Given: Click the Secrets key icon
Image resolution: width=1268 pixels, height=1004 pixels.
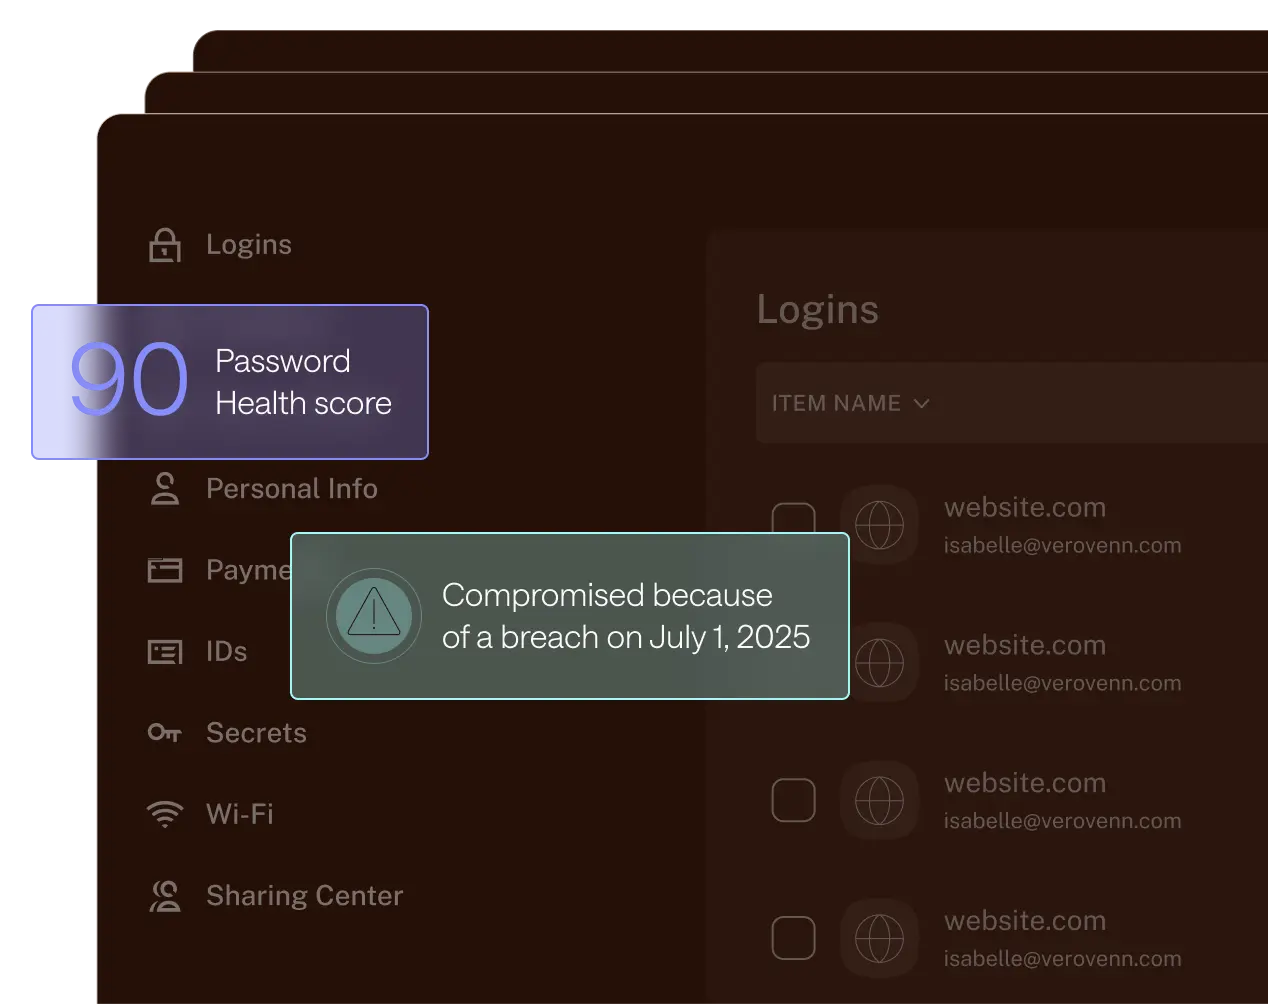Looking at the screenshot, I should [164, 733].
